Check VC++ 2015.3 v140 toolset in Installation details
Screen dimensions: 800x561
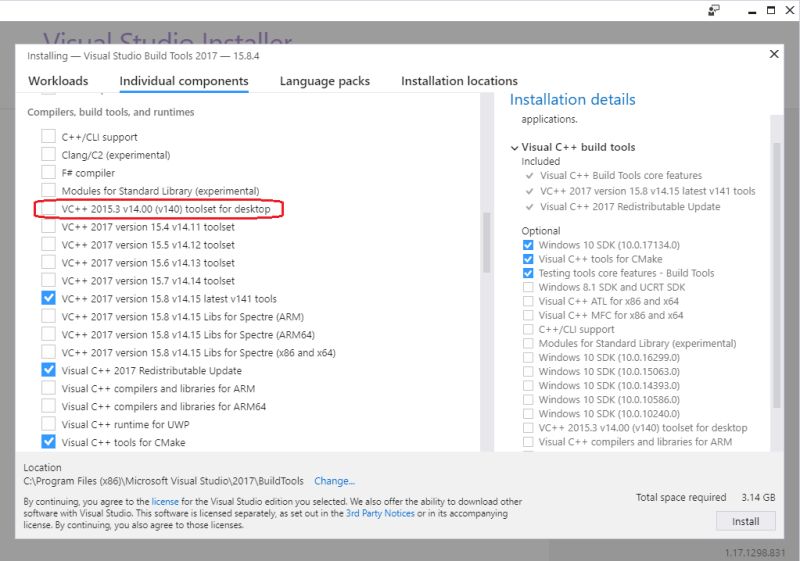click(528, 427)
